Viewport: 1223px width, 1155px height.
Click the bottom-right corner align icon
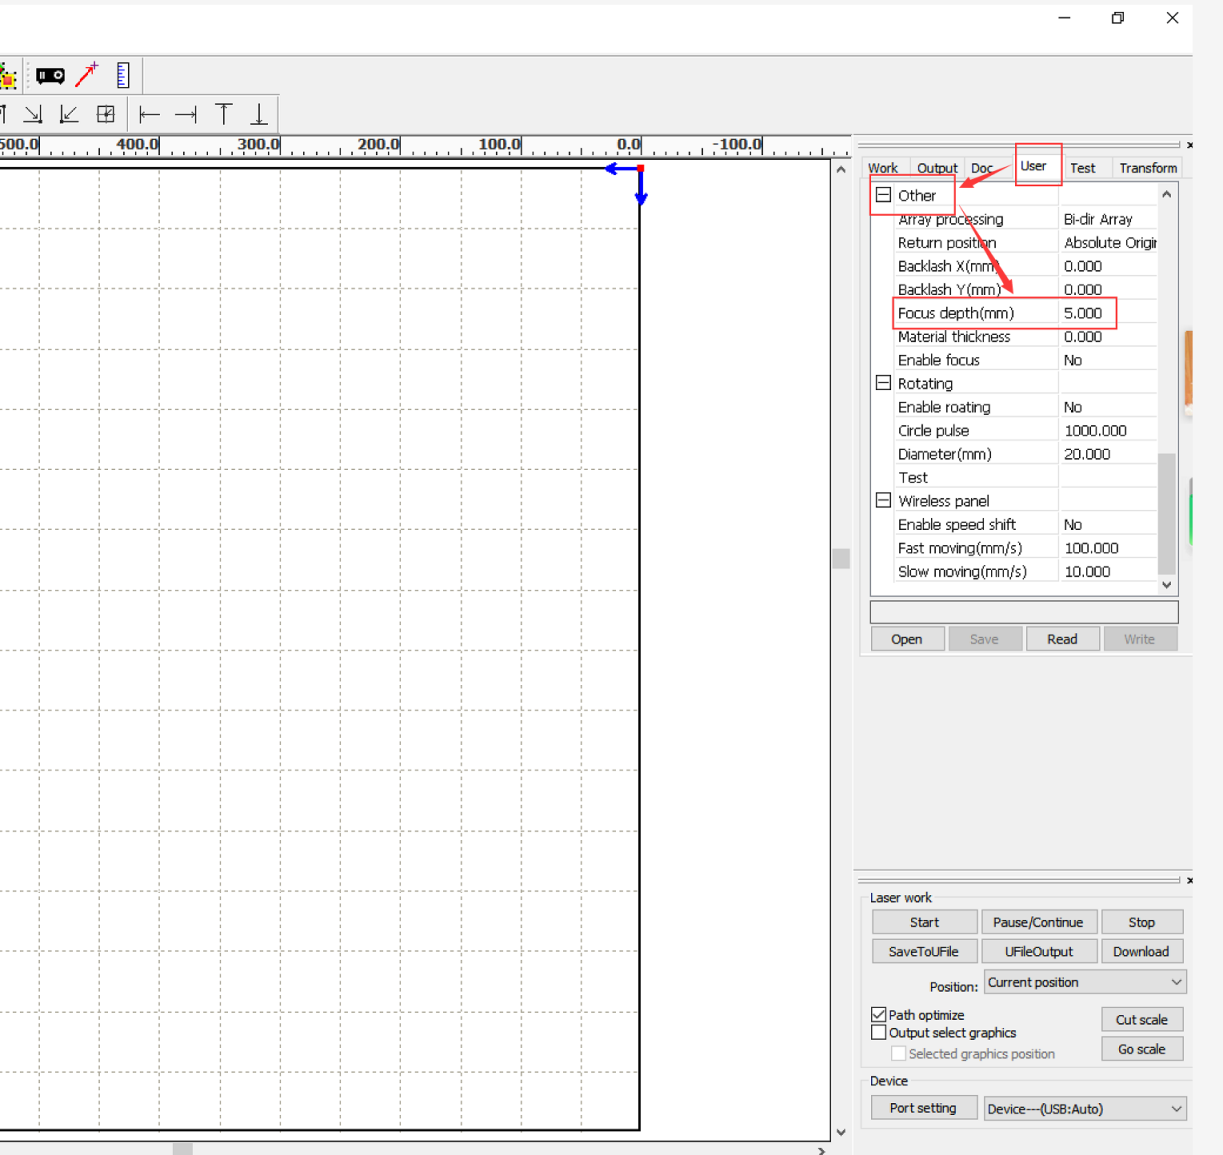coord(33,115)
